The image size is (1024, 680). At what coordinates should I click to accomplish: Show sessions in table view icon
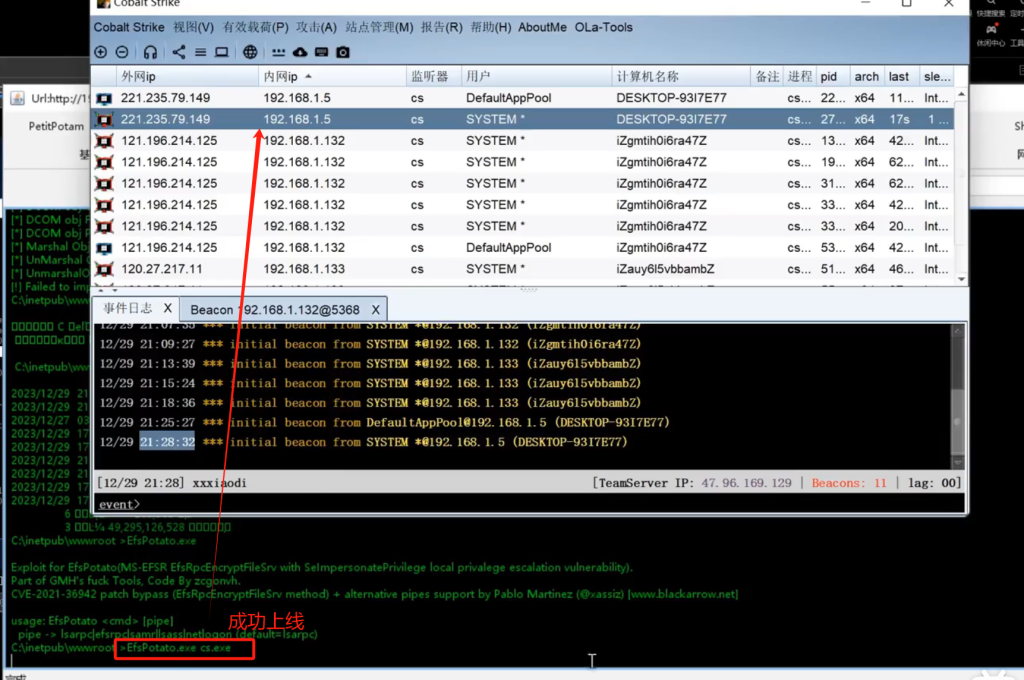point(200,52)
